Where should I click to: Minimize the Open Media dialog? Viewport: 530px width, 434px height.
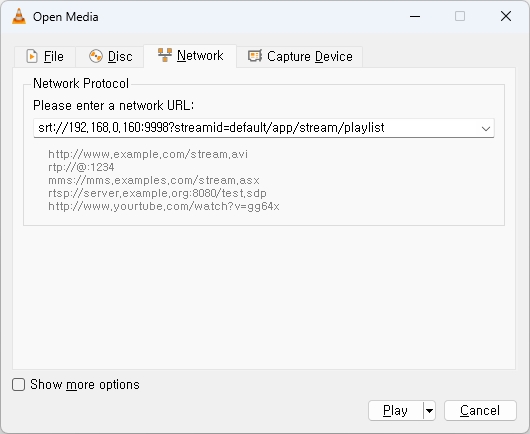tap(415, 16)
